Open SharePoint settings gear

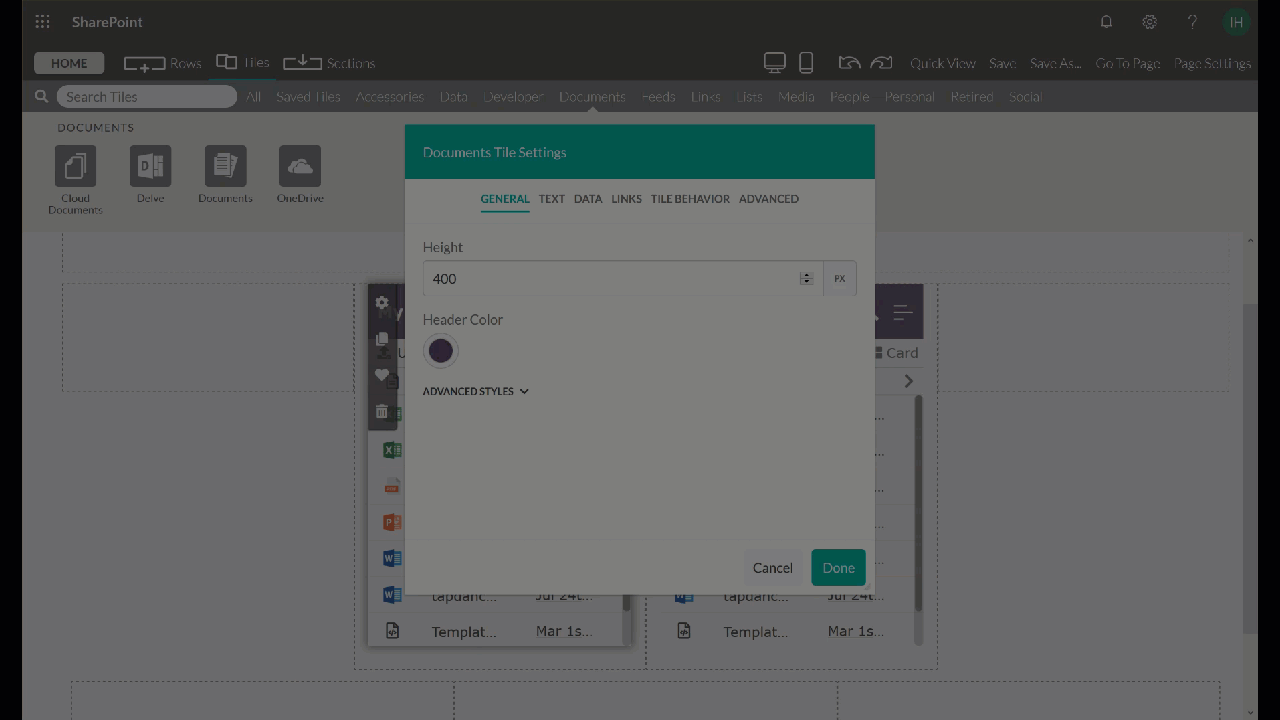[x=1150, y=22]
